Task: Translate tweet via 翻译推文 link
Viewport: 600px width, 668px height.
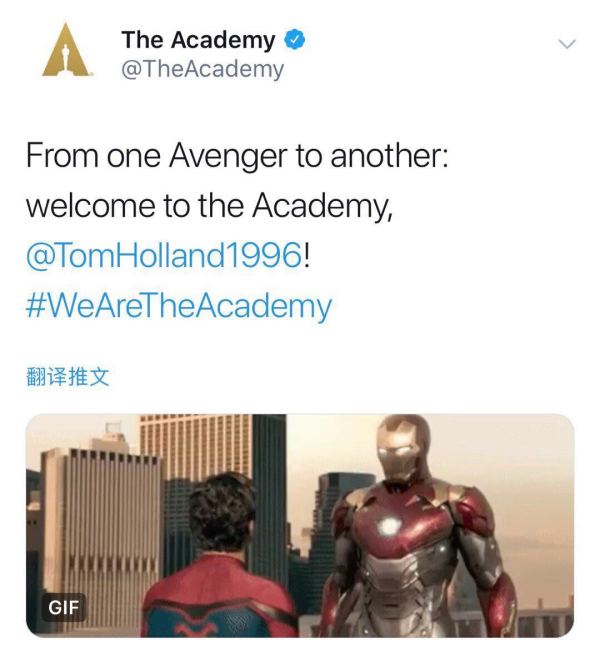Action: (68, 377)
